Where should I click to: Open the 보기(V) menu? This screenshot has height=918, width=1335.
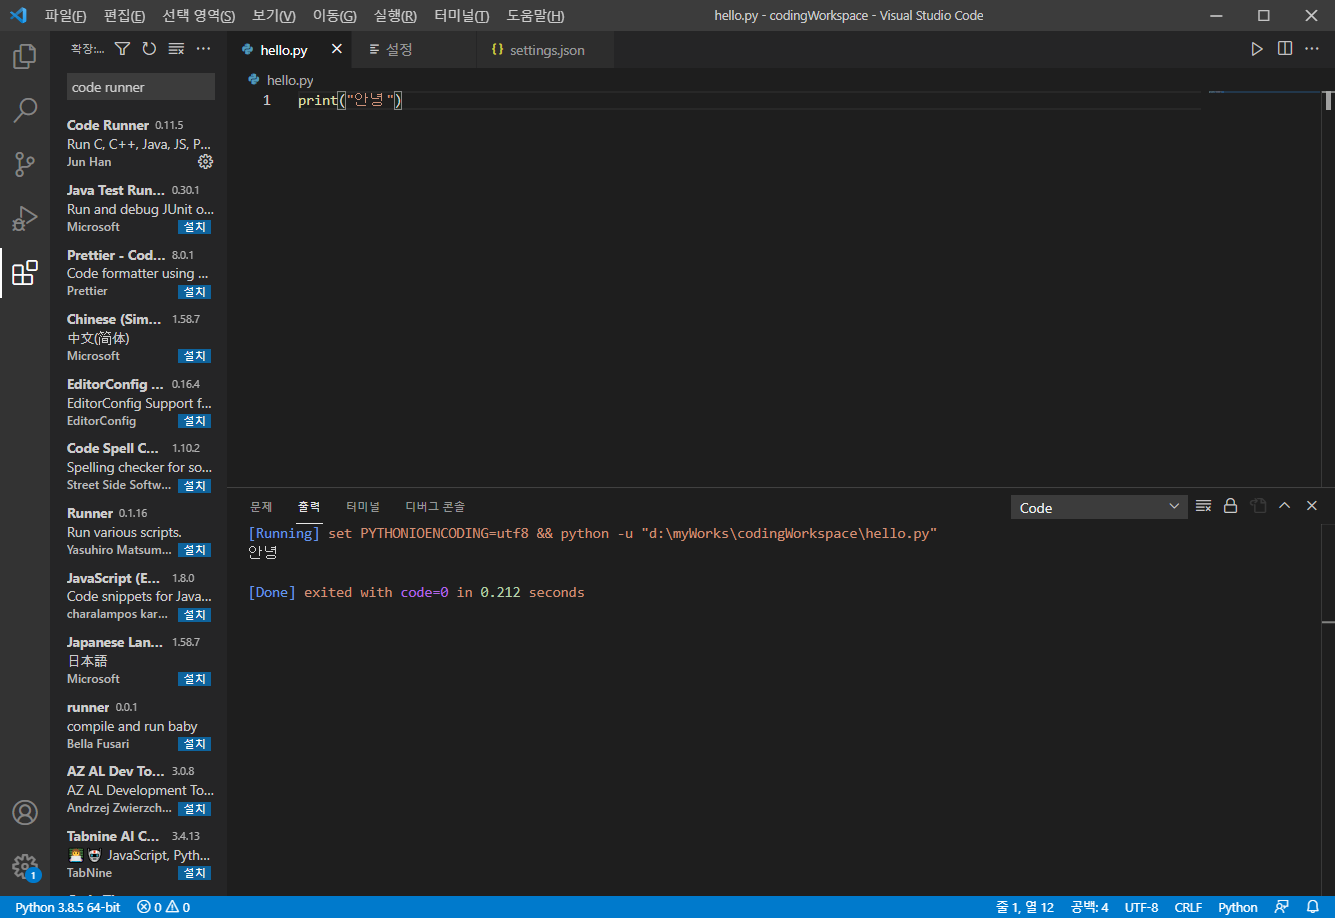273,16
